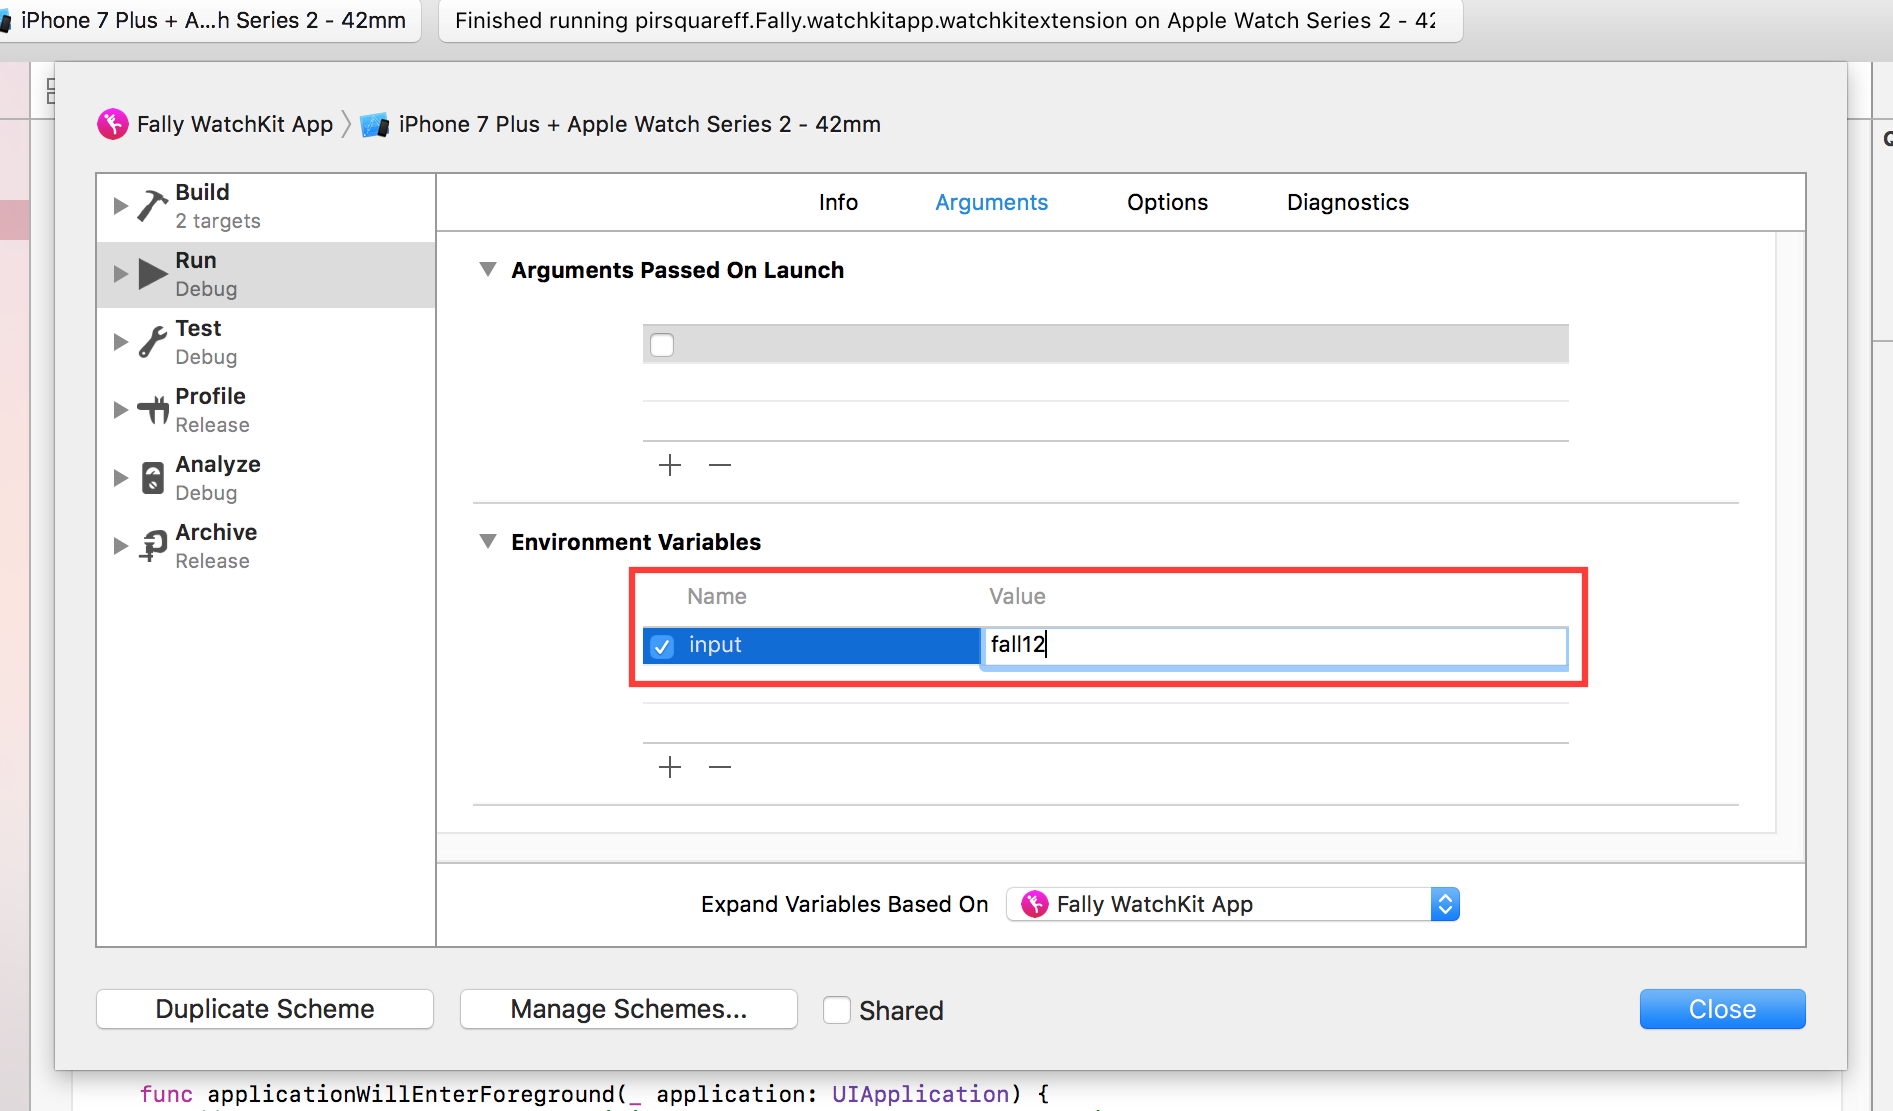The image size is (1893, 1111).
Task: Click toolbar scheme destination selector
Action: [210, 20]
